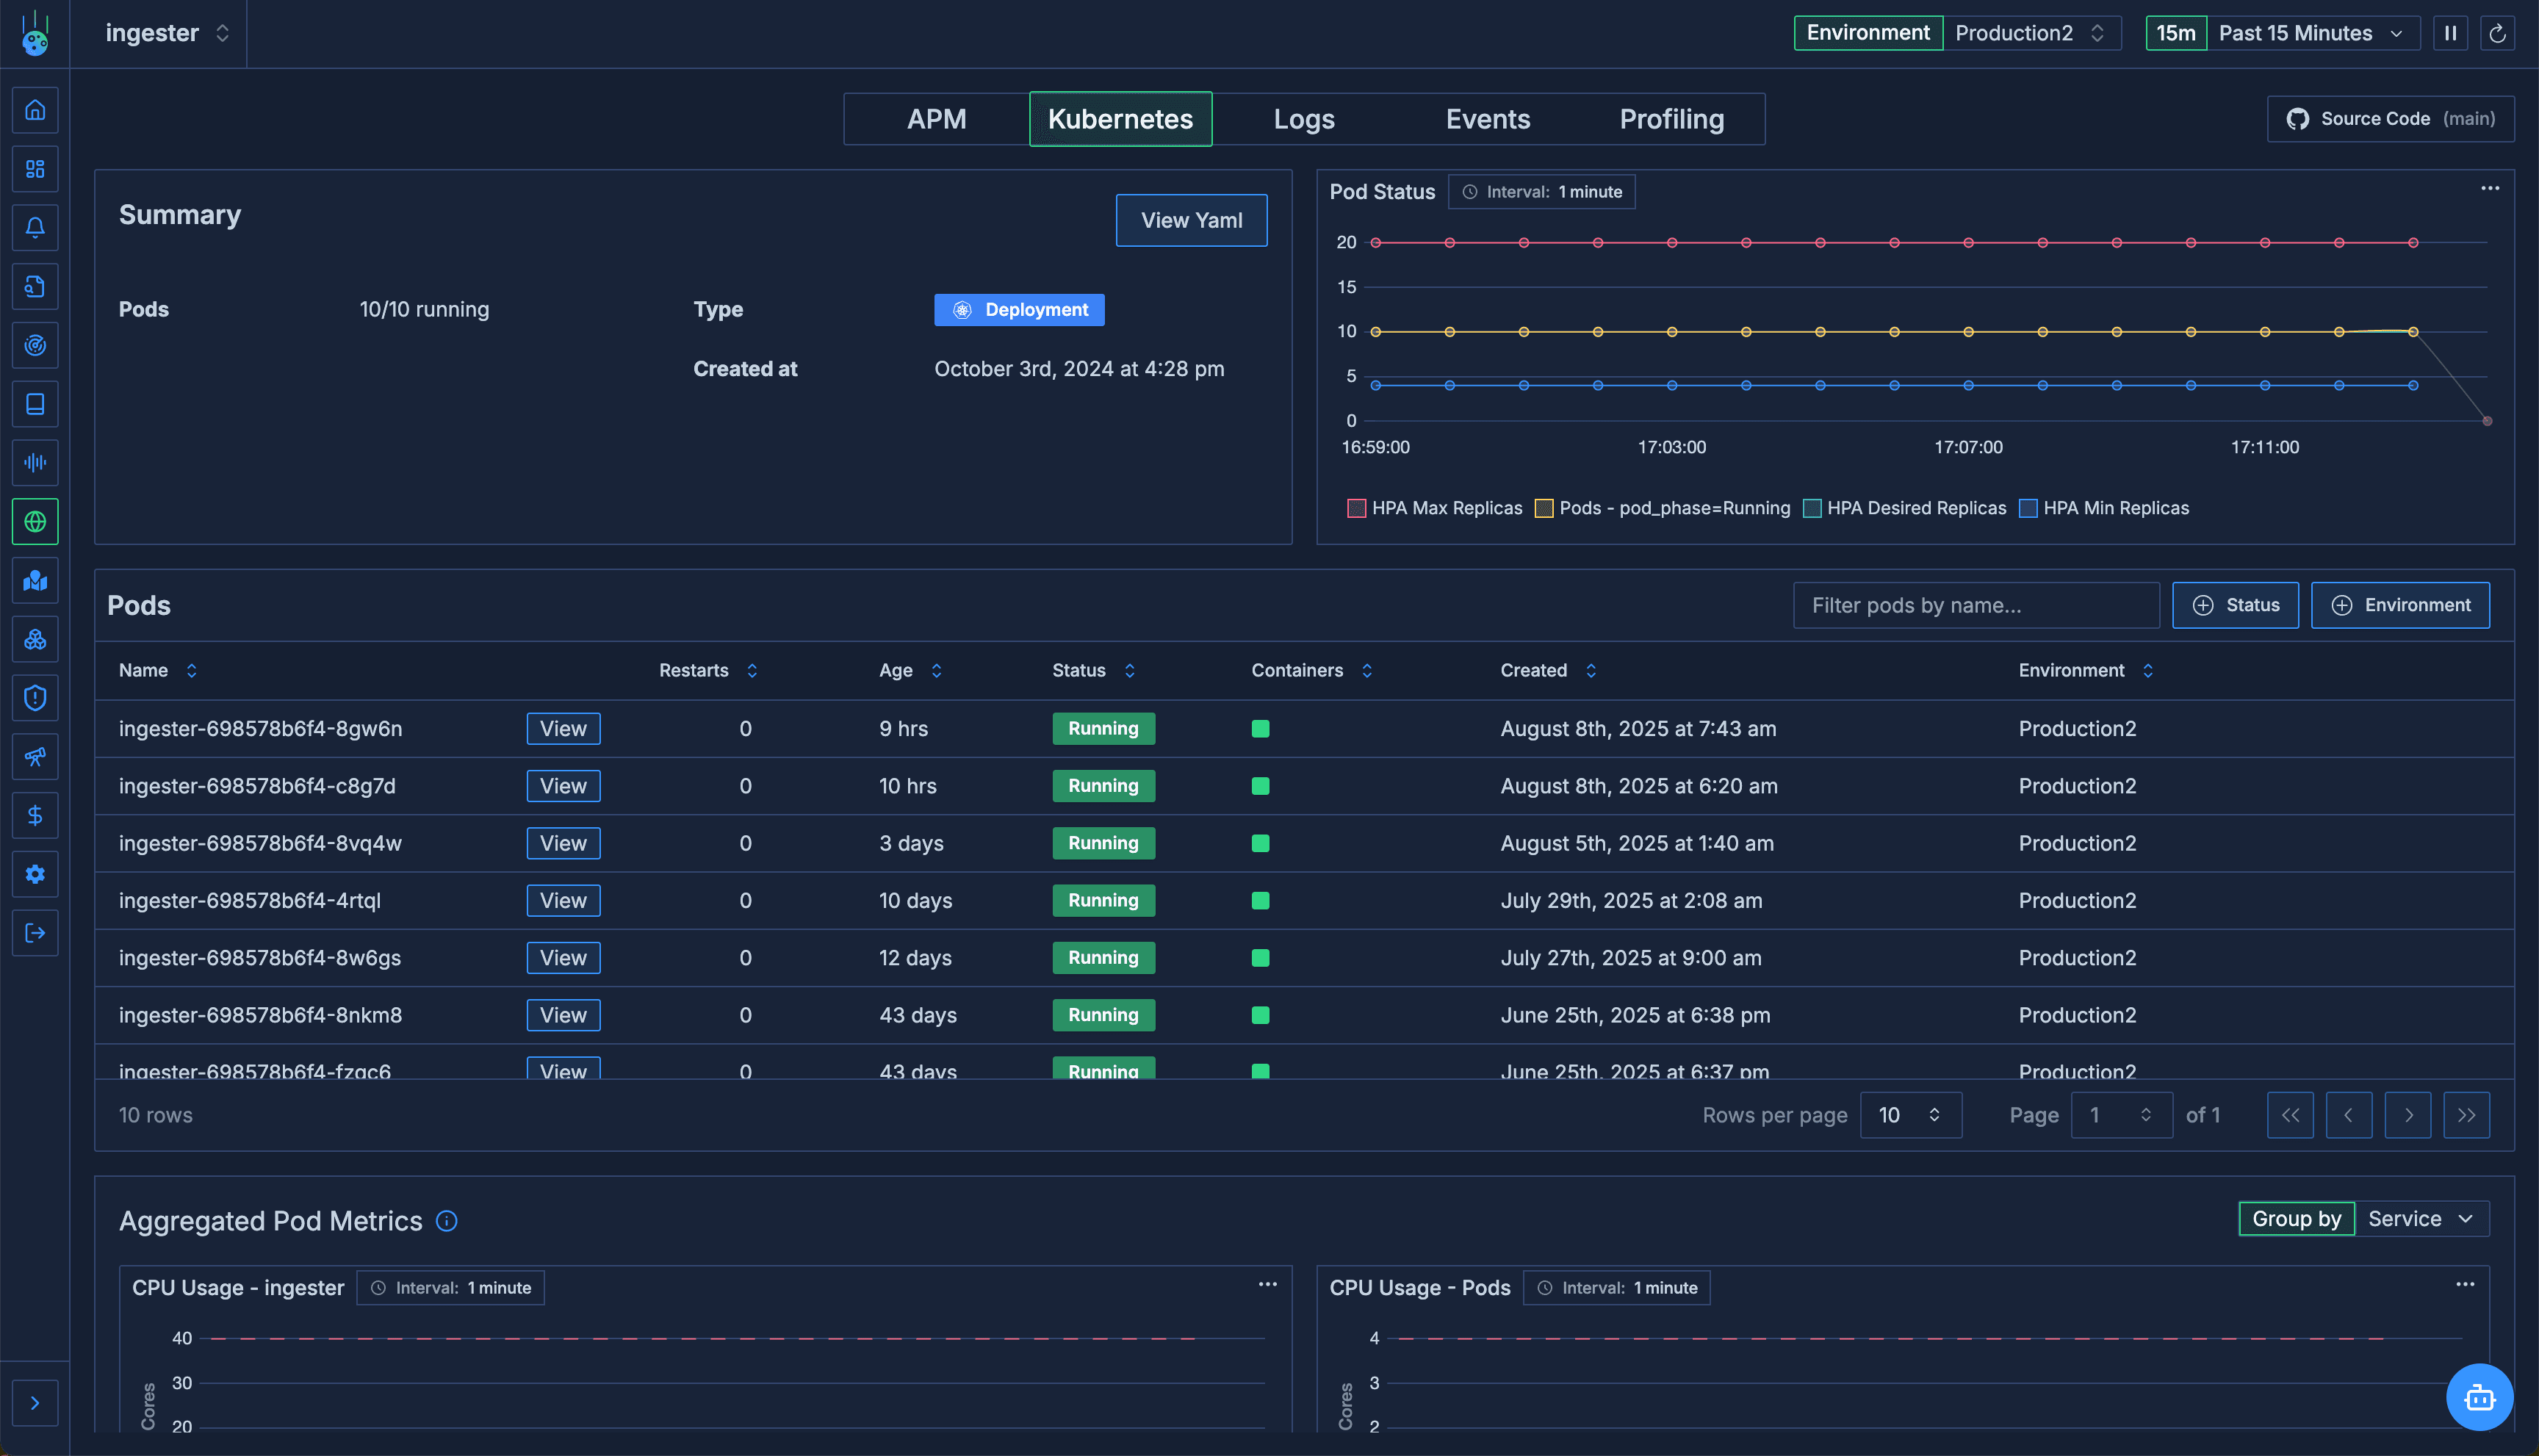Click the Filter pods by name field
2539x1456 pixels.
coord(1976,605)
